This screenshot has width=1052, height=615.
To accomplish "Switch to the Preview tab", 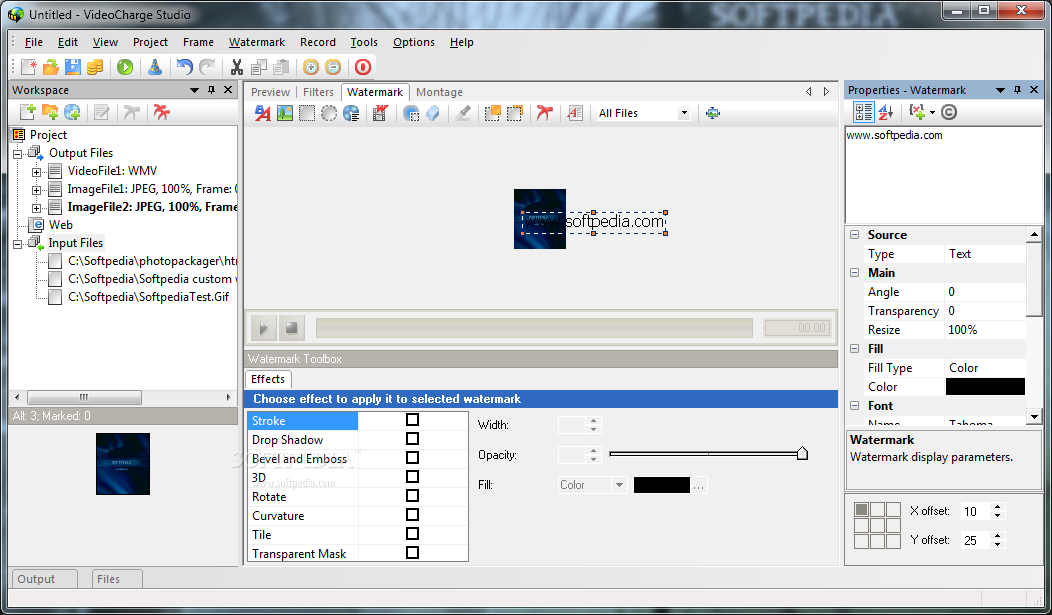I will click(x=270, y=92).
